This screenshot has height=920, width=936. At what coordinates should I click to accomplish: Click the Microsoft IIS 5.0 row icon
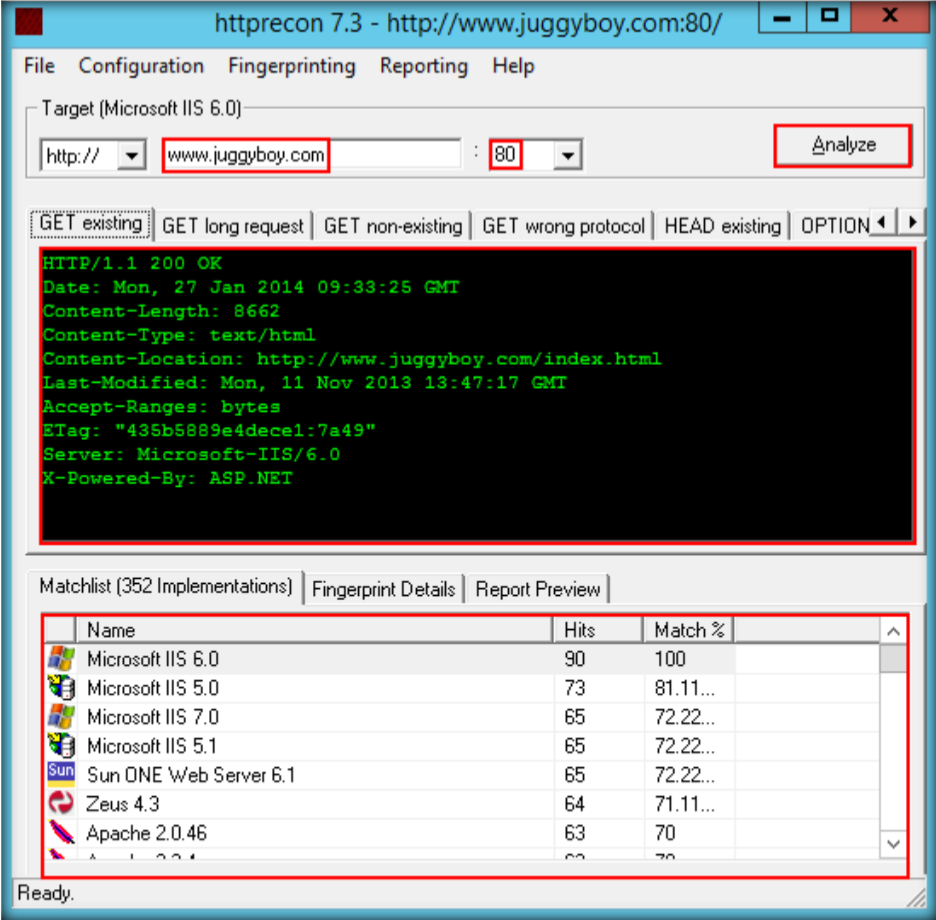click(x=61, y=688)
